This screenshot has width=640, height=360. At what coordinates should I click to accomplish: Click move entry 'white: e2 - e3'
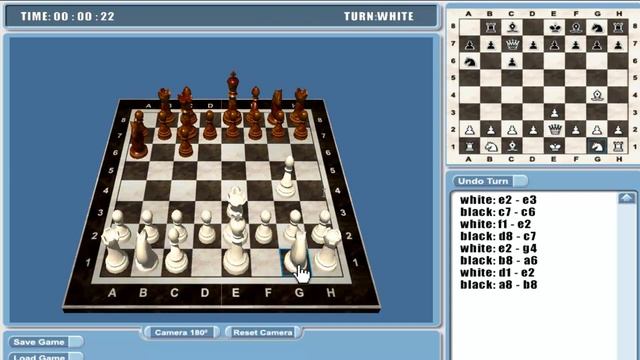(498, 200)
